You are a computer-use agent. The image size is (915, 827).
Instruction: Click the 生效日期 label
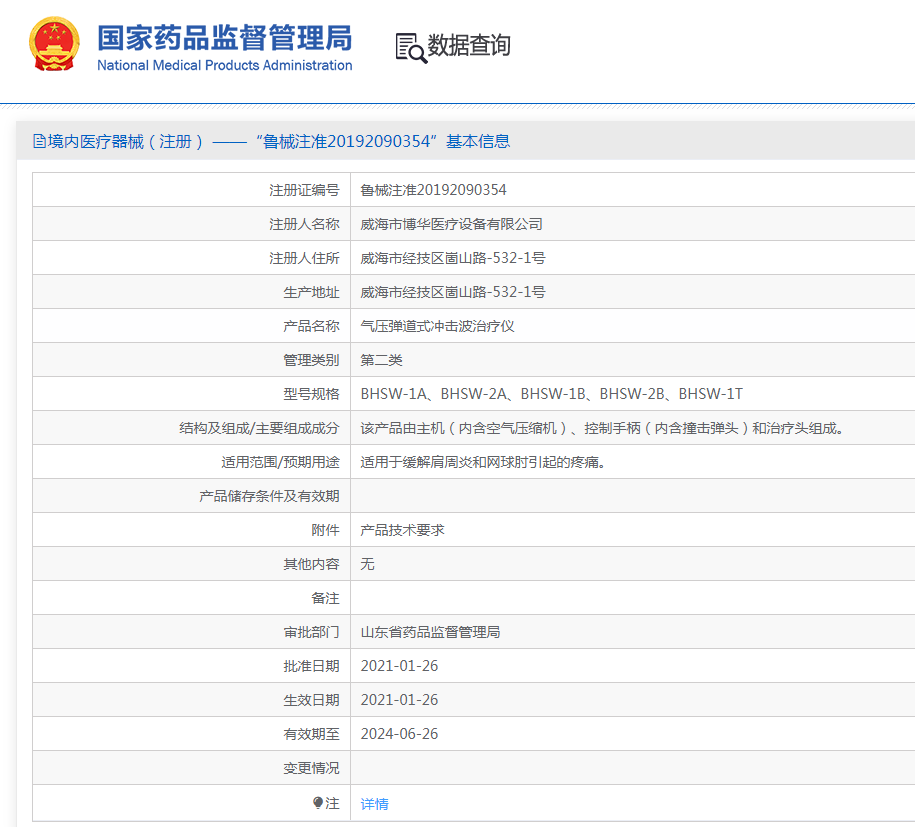pos(311,700)
